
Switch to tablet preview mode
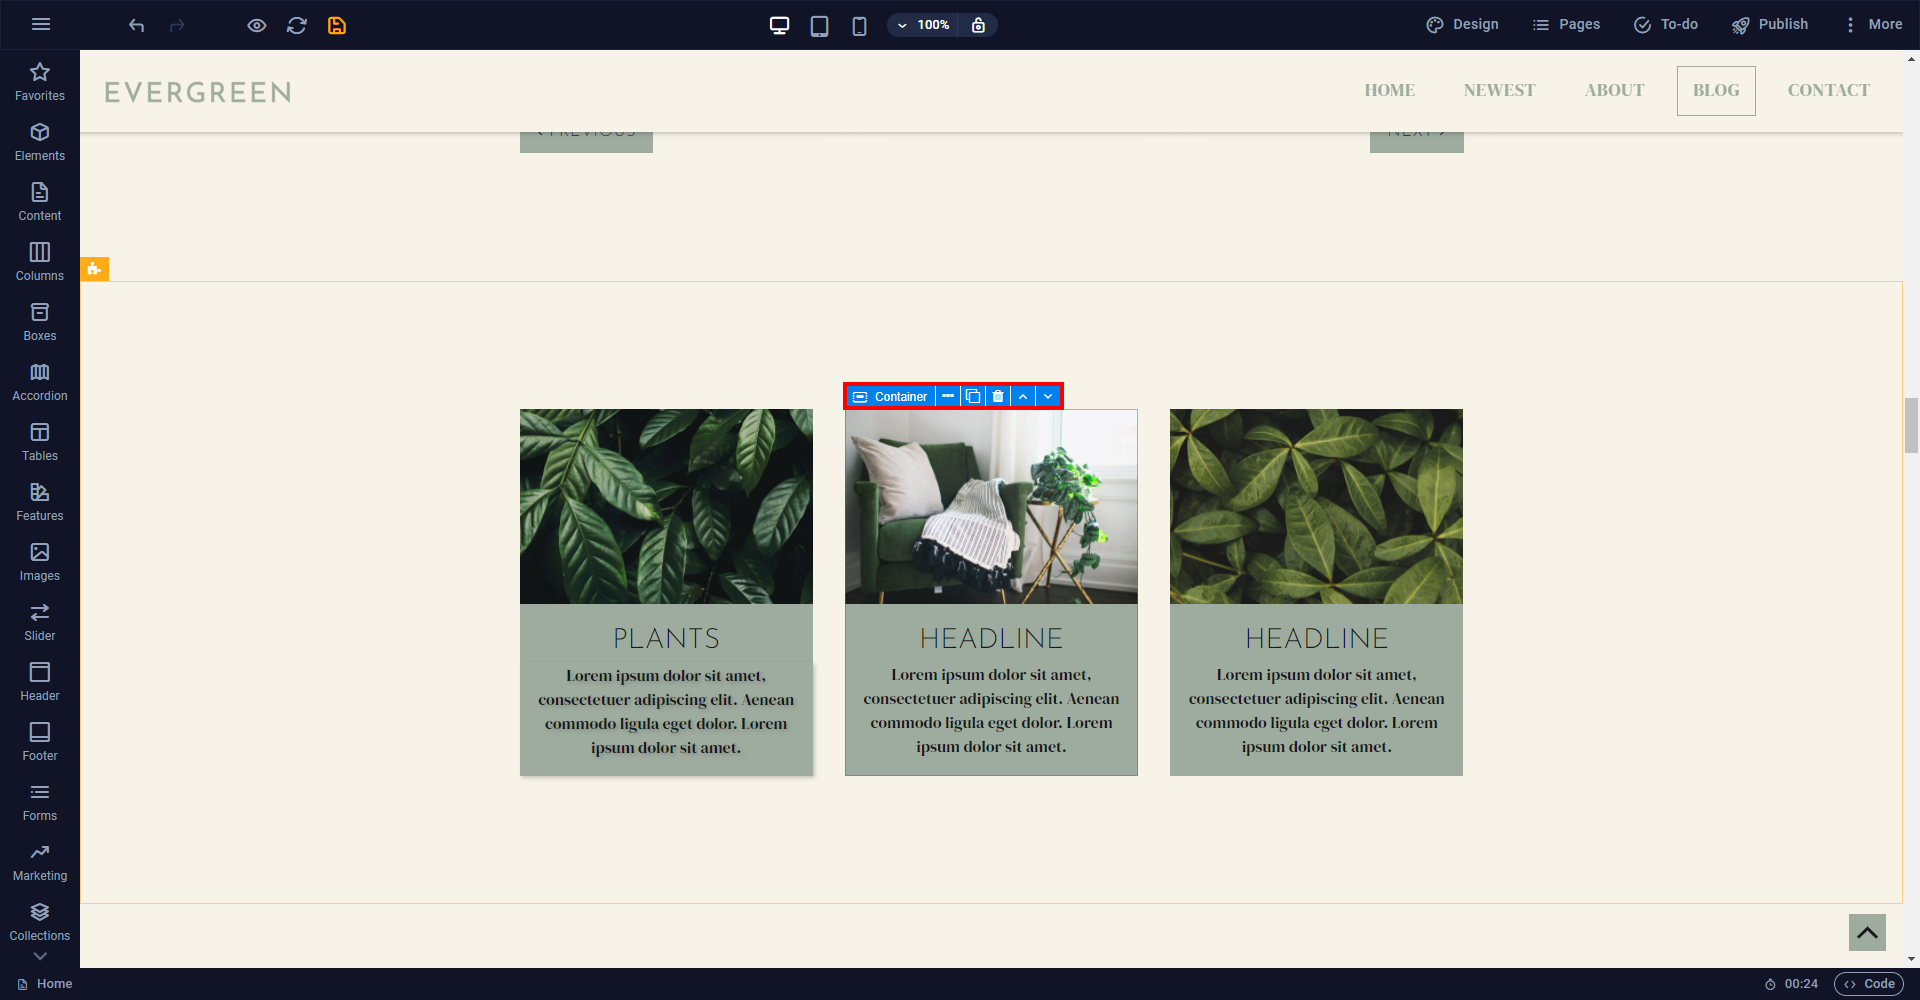coord(819,25)
